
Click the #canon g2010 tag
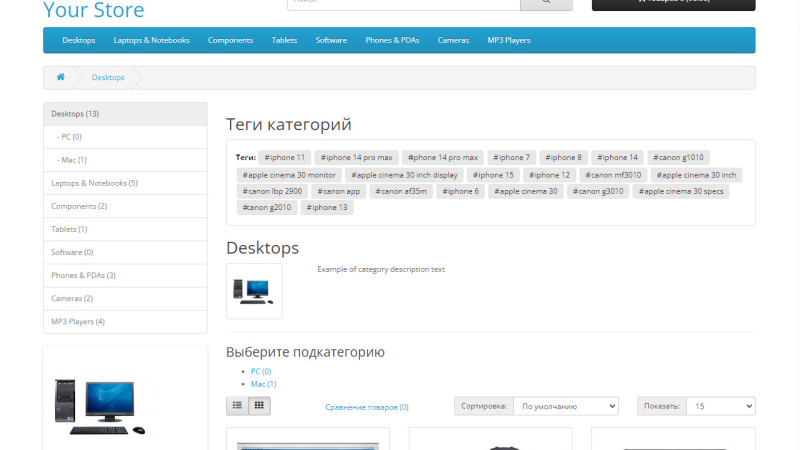(267, 207)
